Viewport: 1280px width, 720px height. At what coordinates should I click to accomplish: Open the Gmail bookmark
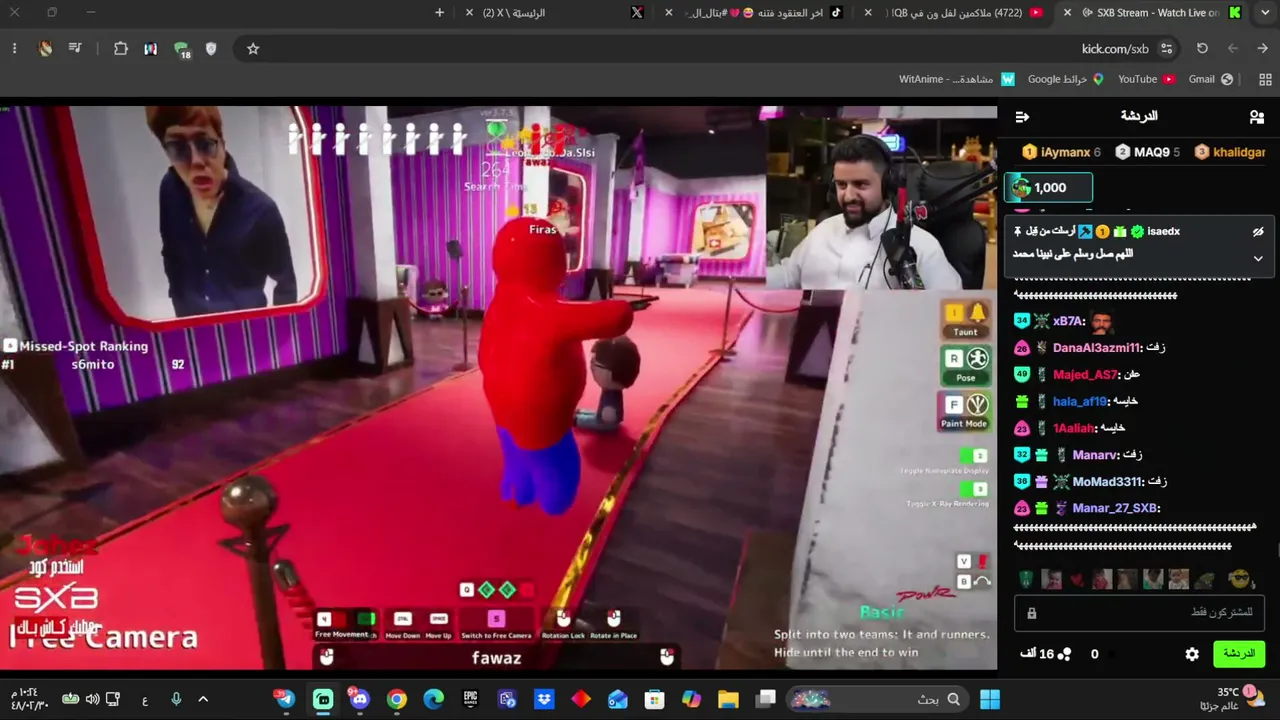1211,79
